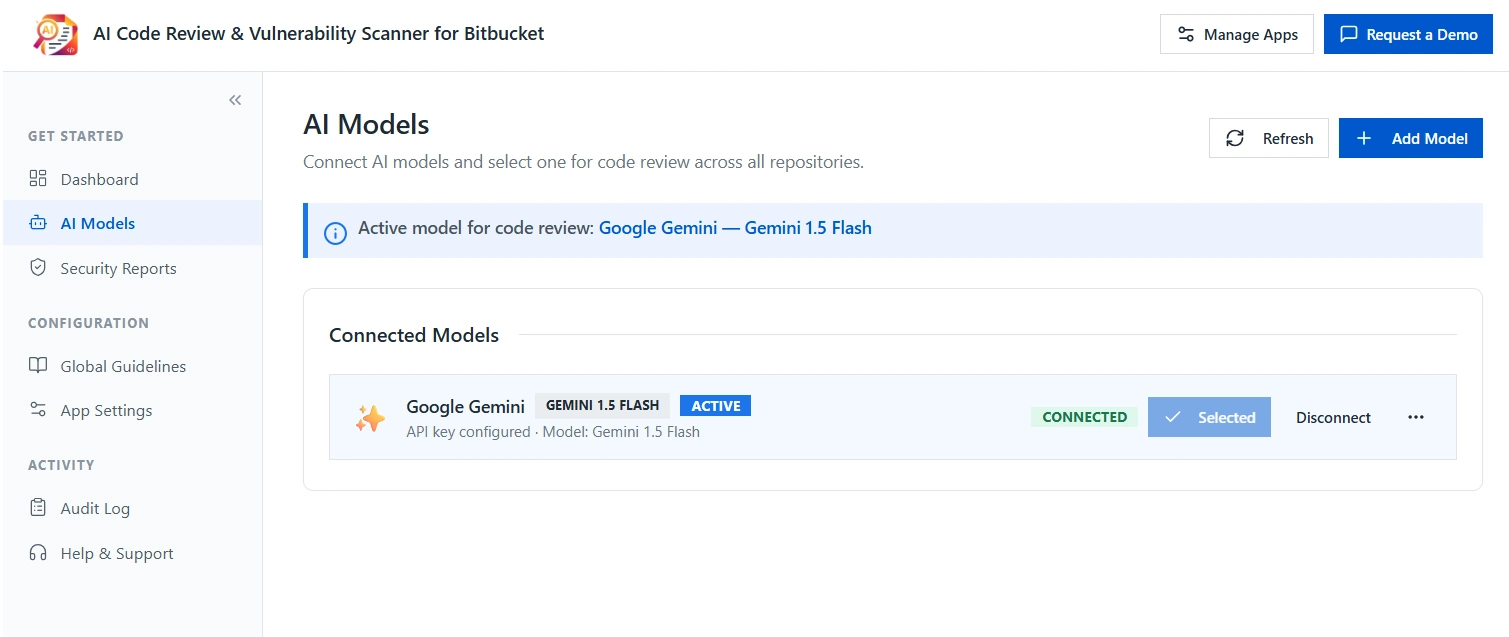Open Help & Support
The height and width of the screenshot is (637, 1509).
point(132,553)
